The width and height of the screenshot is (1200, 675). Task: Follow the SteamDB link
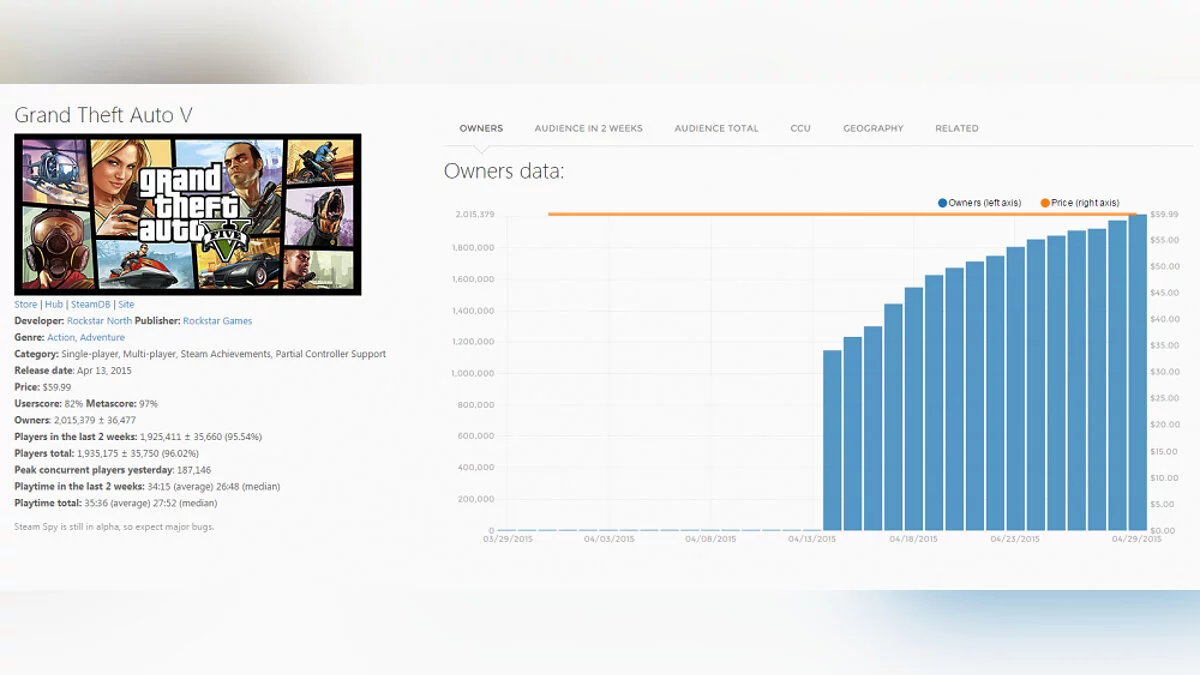pyautogui.click(x=90, y=304)
